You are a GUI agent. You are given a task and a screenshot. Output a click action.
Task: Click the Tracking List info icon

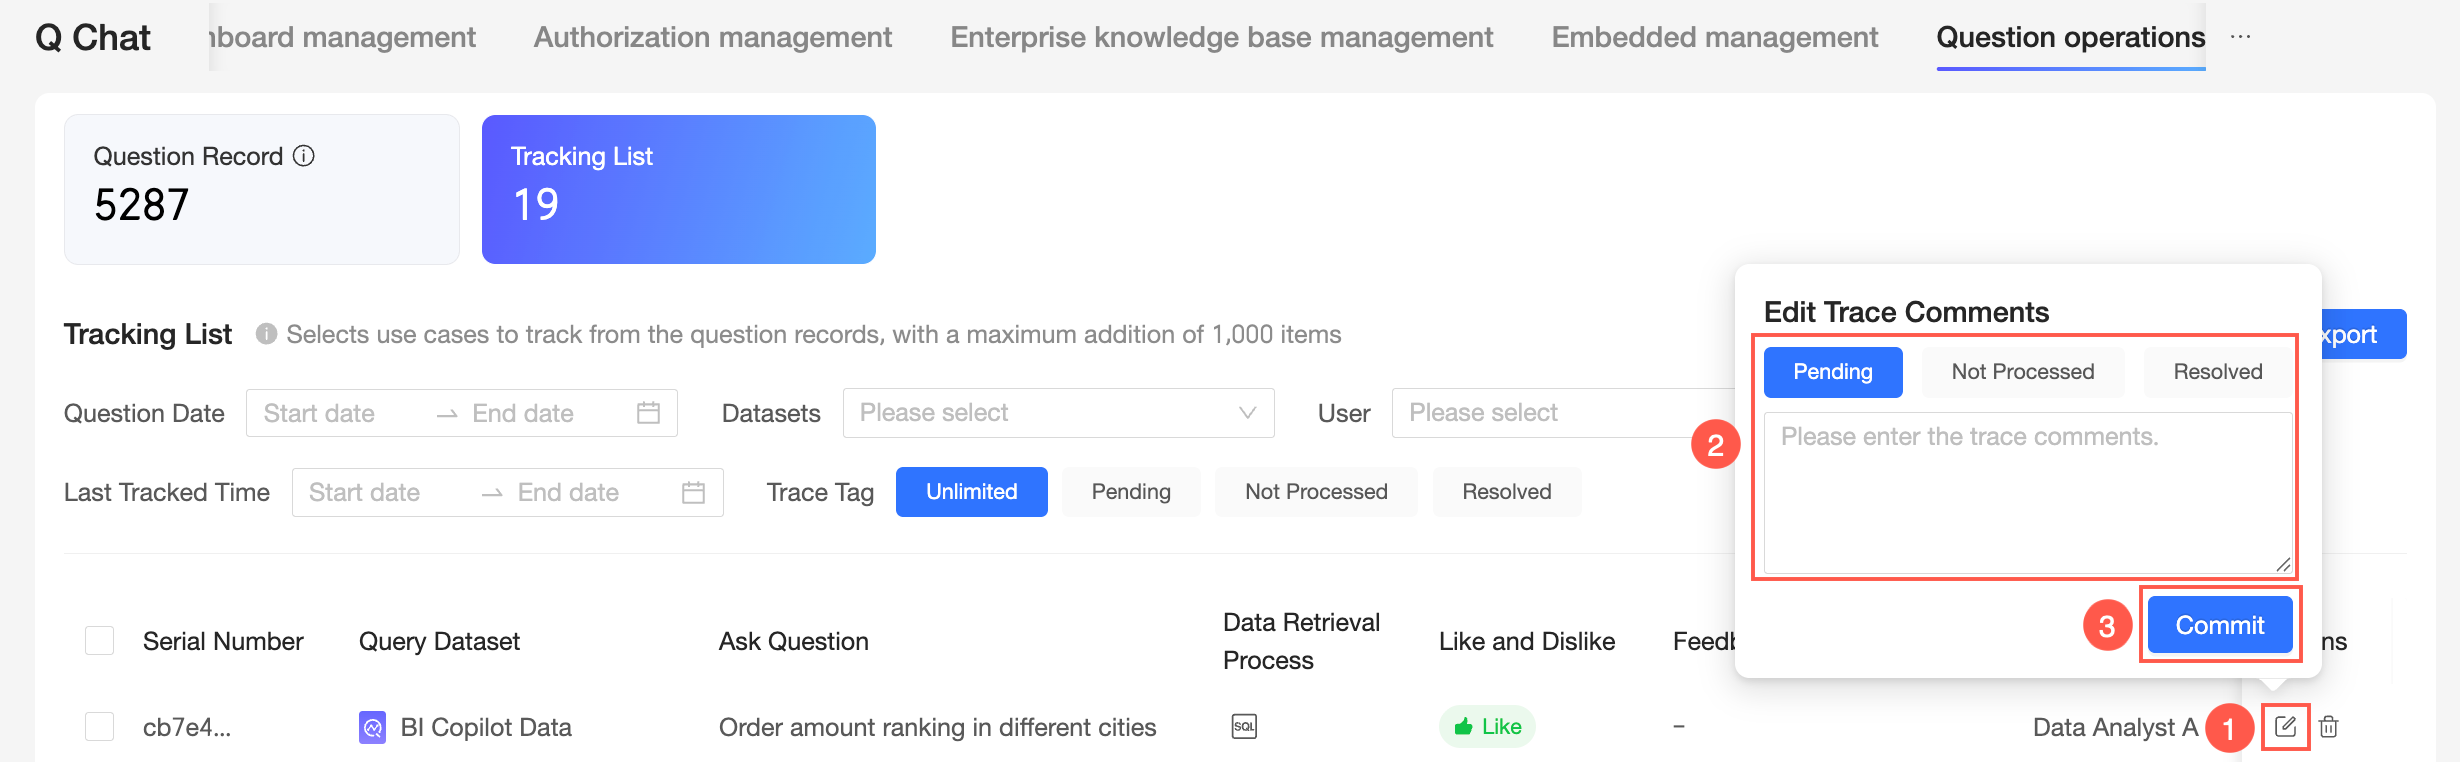pos(266,334)
